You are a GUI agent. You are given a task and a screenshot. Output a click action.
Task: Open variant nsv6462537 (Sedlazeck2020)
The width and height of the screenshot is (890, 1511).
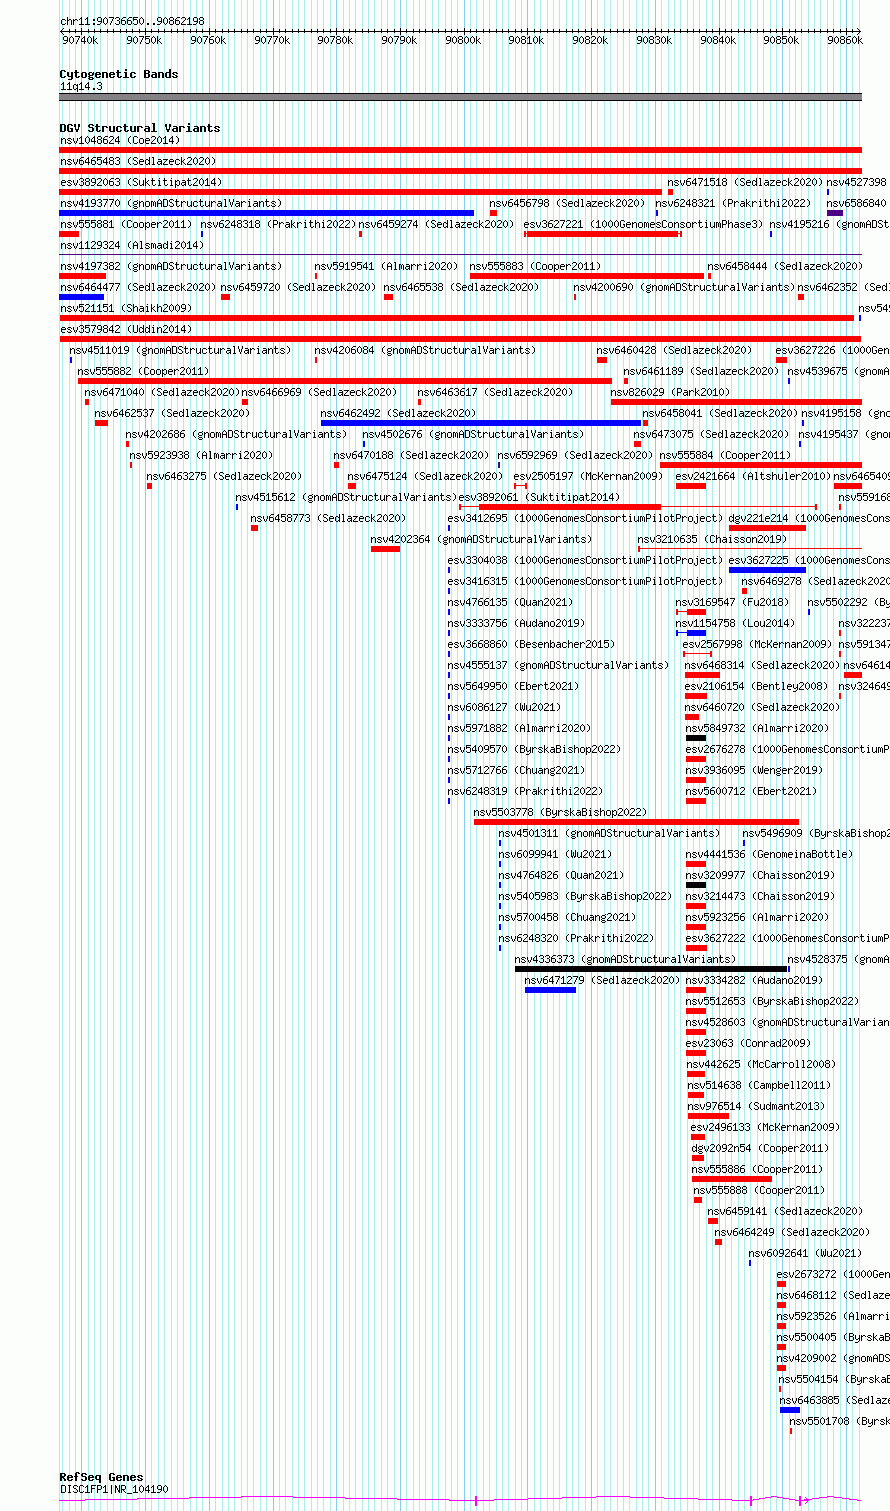[x=172, y=413]
